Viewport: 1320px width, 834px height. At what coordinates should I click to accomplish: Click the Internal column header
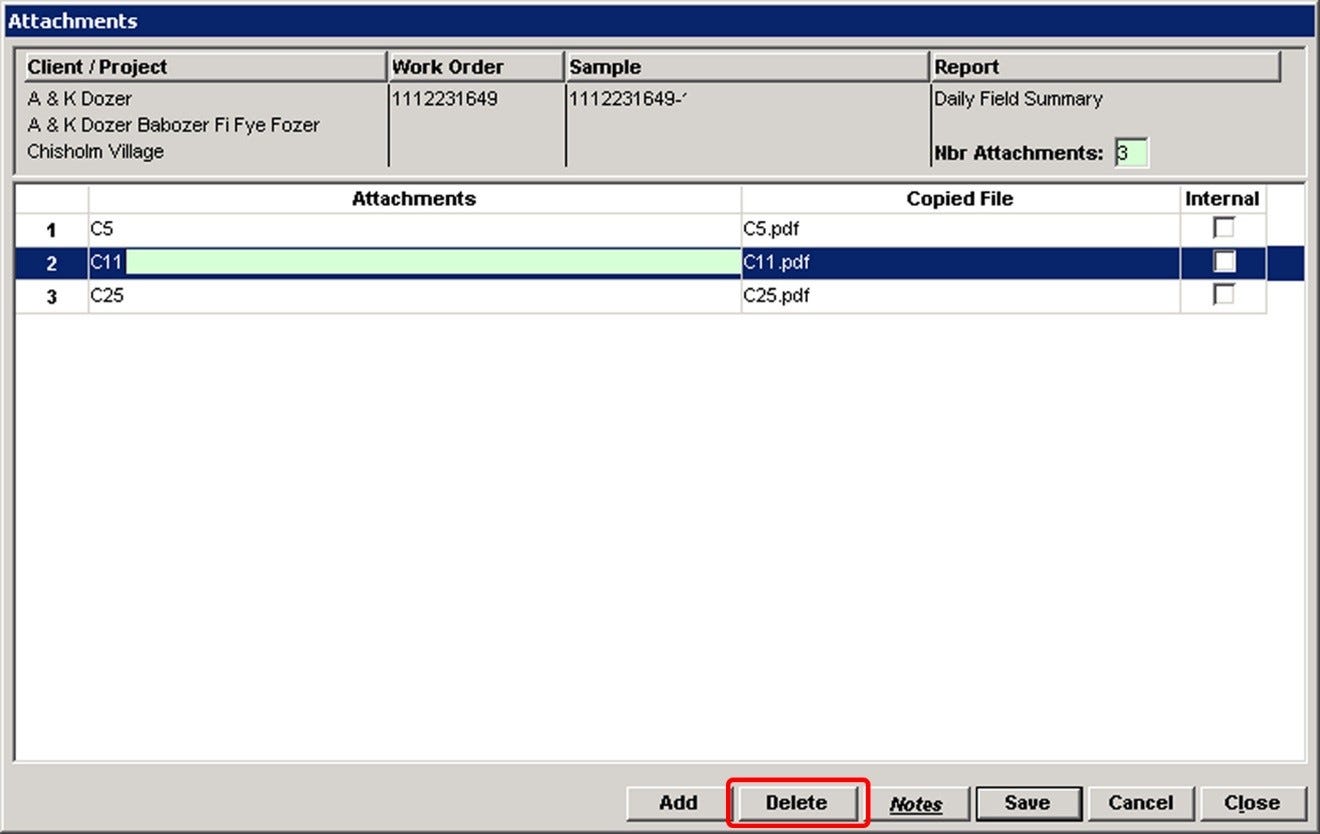[x=1222, y=199]
